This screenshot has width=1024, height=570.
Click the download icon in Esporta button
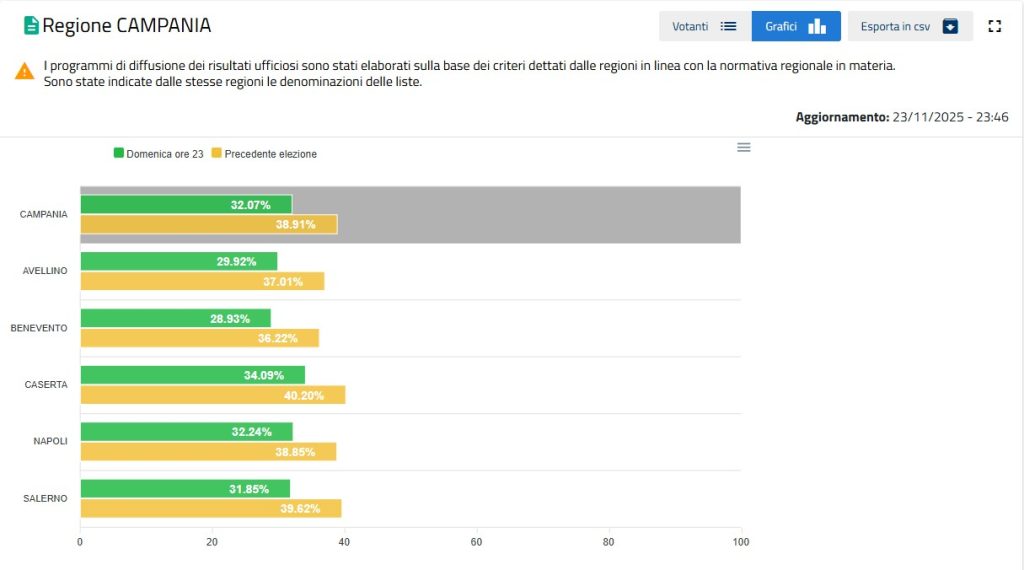coord(950,26)
